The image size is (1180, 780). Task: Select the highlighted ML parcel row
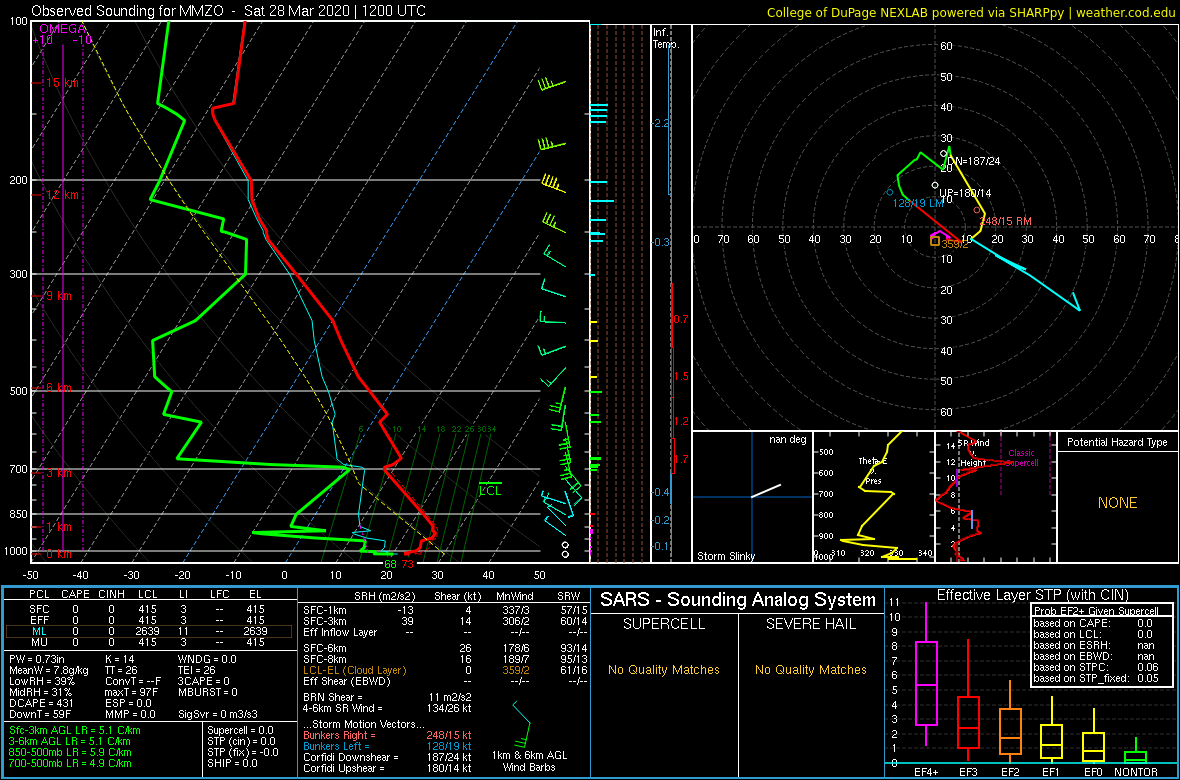pyautogui.click(x=148, y=632)
